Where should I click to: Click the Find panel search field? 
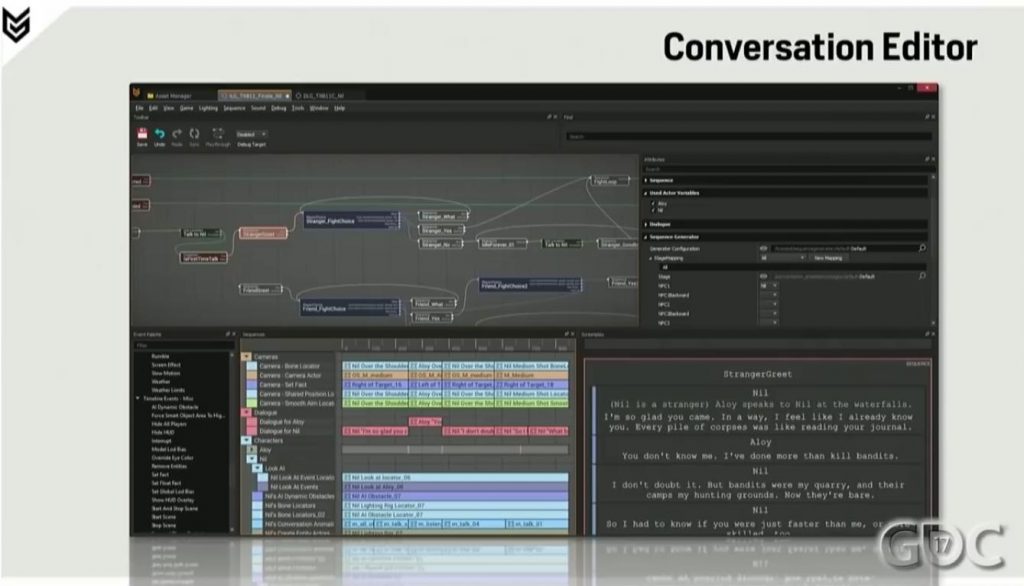point(748,137)
